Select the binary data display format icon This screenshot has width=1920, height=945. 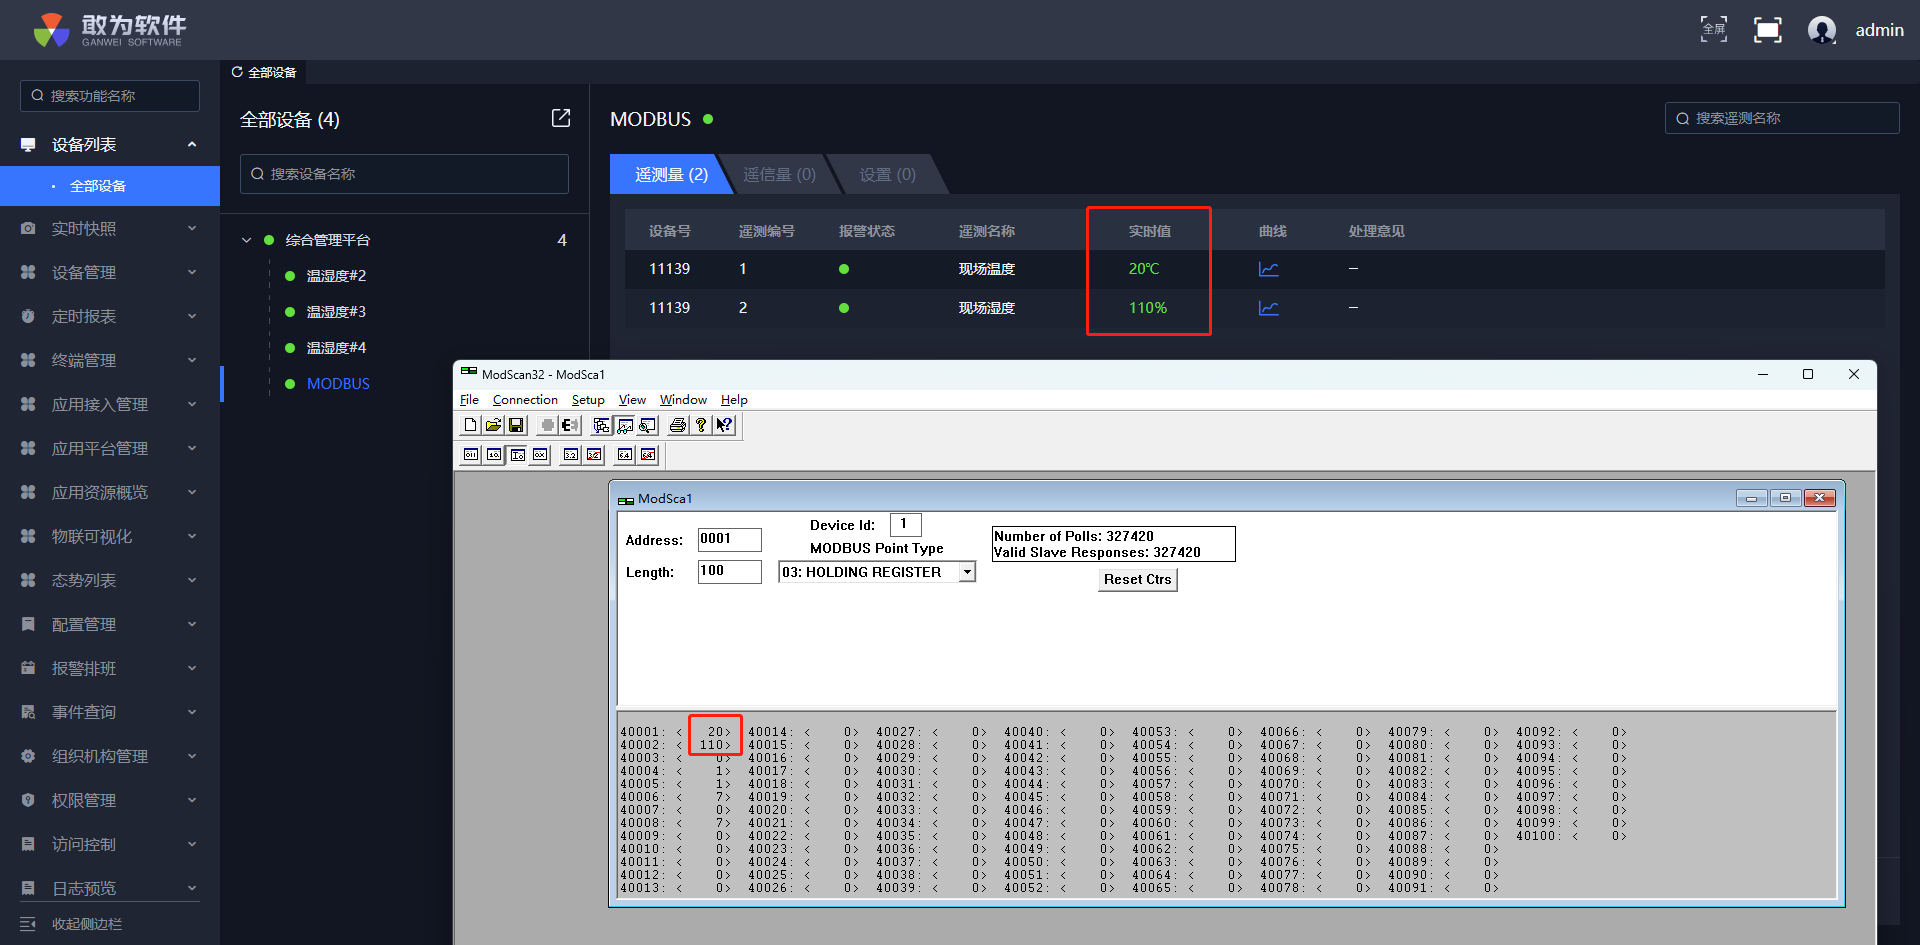471,455
